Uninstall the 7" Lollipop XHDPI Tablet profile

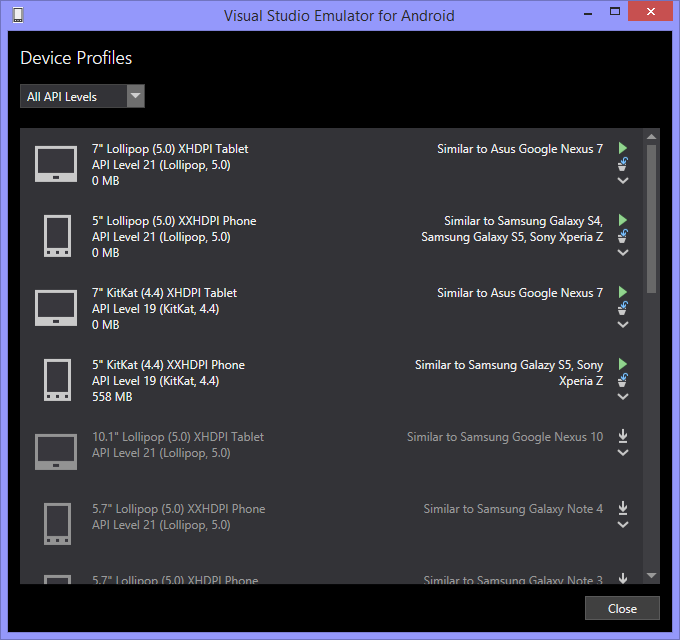(623, 164)
